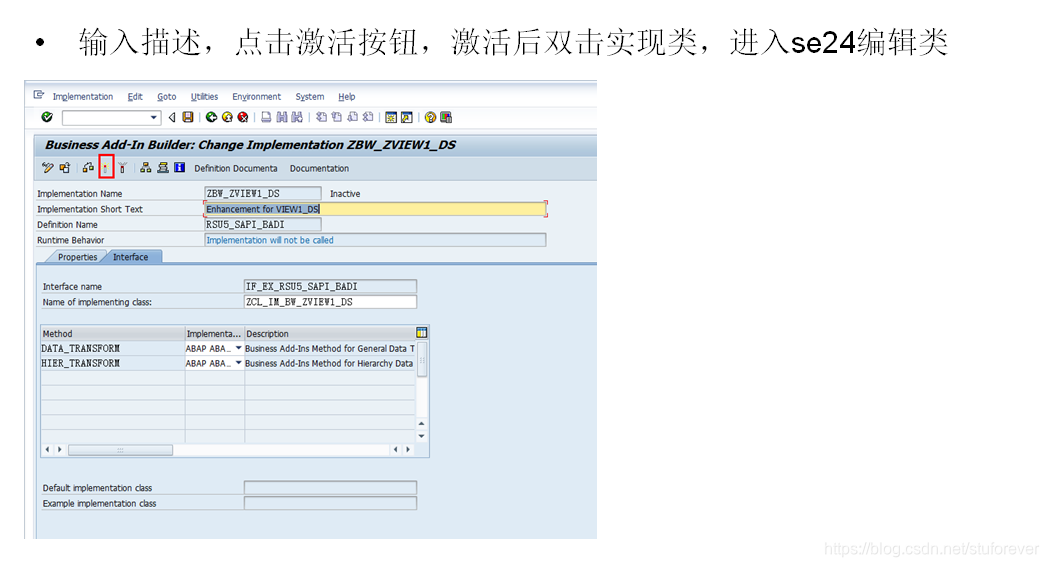This screenshot has height=567, width=1049.
Task: Open the Environment menu
Action: coord(256,96)
